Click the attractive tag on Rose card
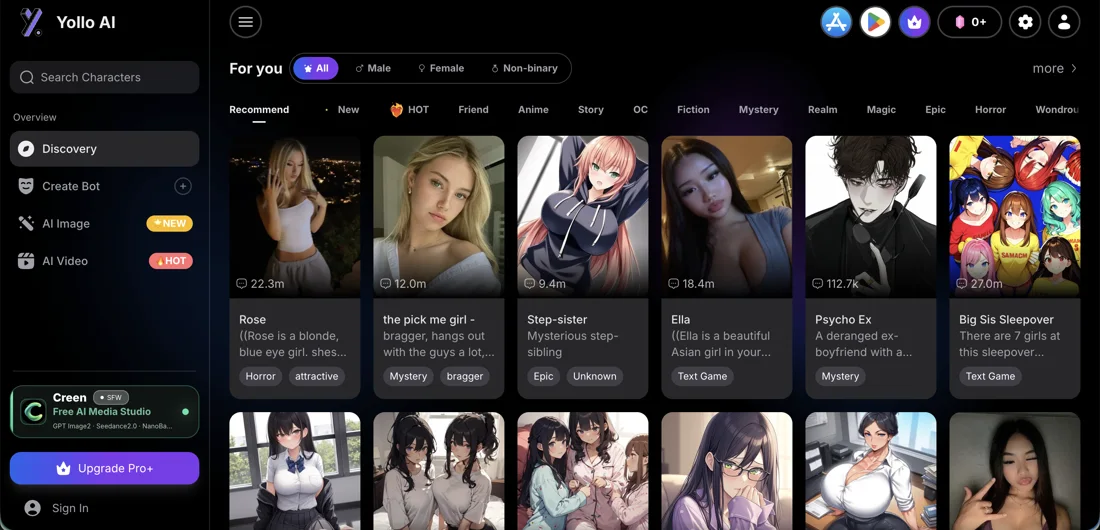Viewport: 1100px width, 530px height. (x=316, y=376)
